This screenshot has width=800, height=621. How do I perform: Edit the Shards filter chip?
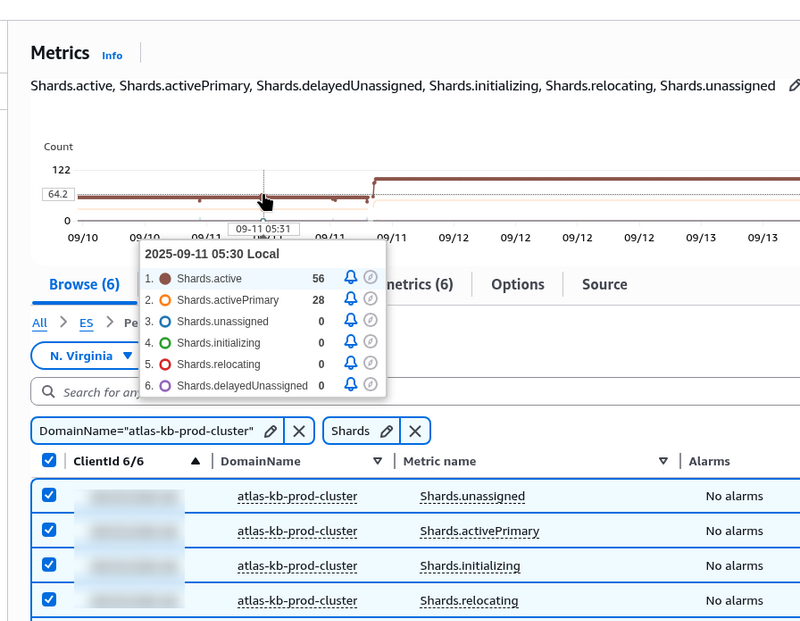tap(386, 431)
